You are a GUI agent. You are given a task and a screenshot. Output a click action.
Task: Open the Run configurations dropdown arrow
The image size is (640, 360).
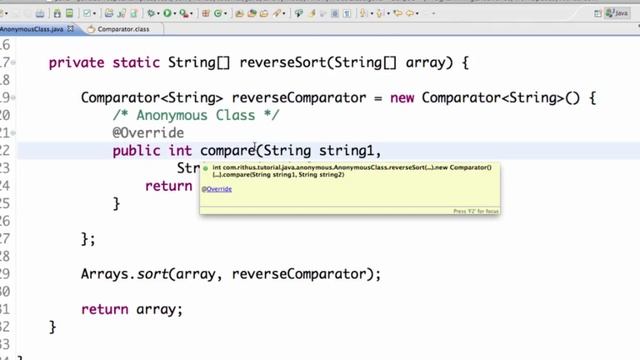[x=175, y=13]
